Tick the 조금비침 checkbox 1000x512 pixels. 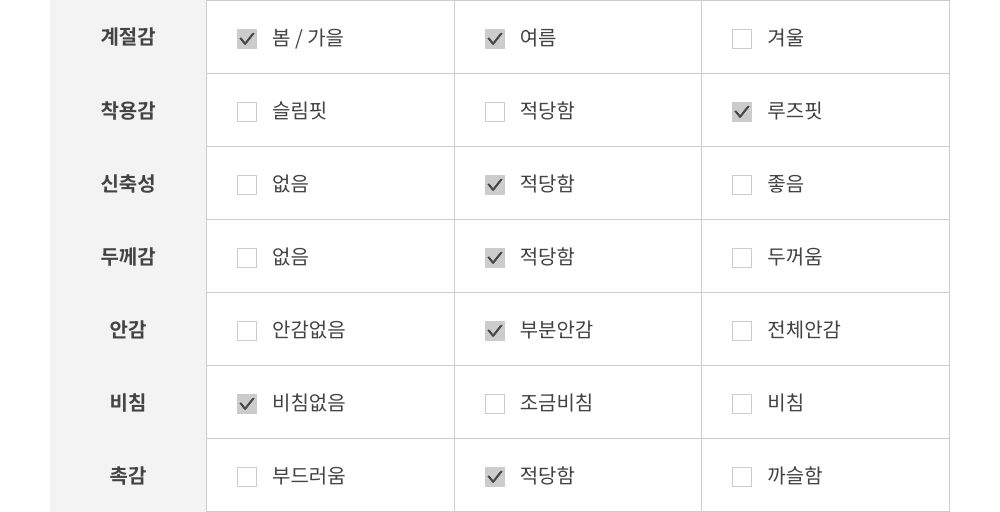coord(495,404)
